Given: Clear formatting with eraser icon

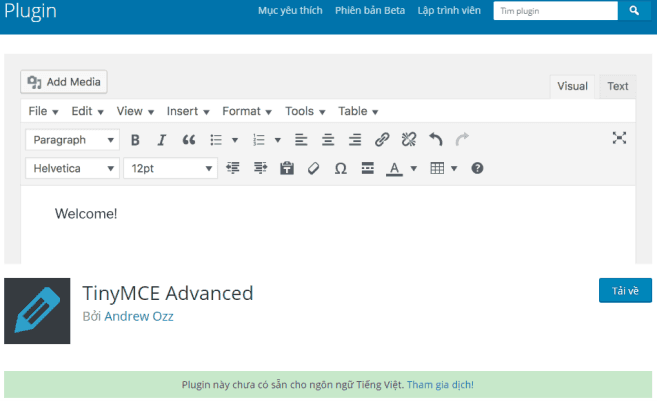Looking at the screenshot, I should click(313, 168).
